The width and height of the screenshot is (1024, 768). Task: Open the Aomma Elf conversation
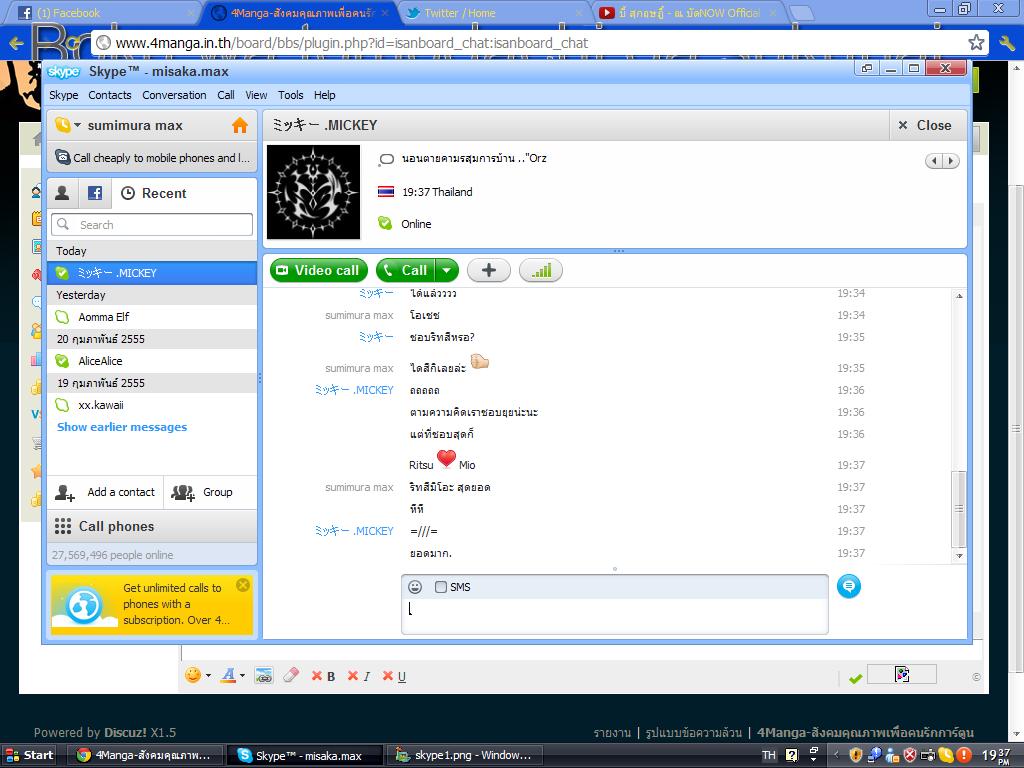click(152, 317)
